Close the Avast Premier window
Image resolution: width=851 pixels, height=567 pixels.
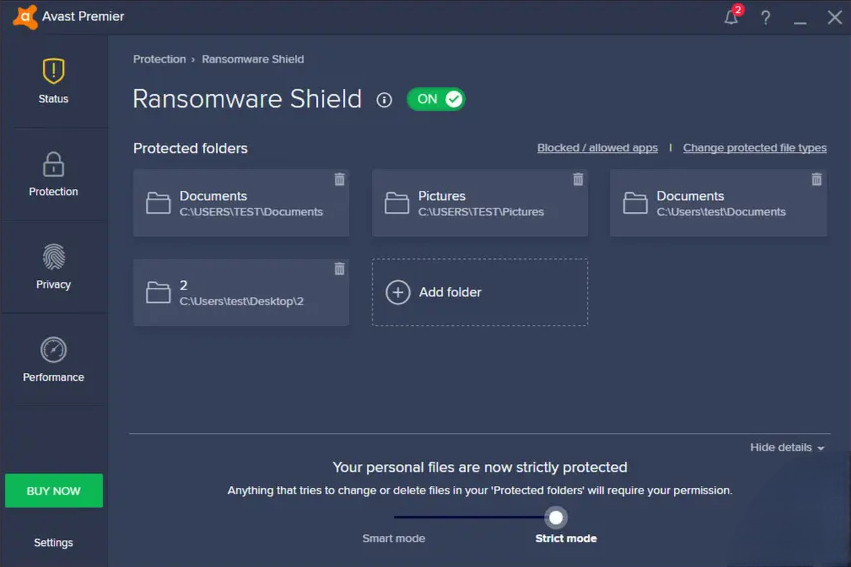click(835, 18)
